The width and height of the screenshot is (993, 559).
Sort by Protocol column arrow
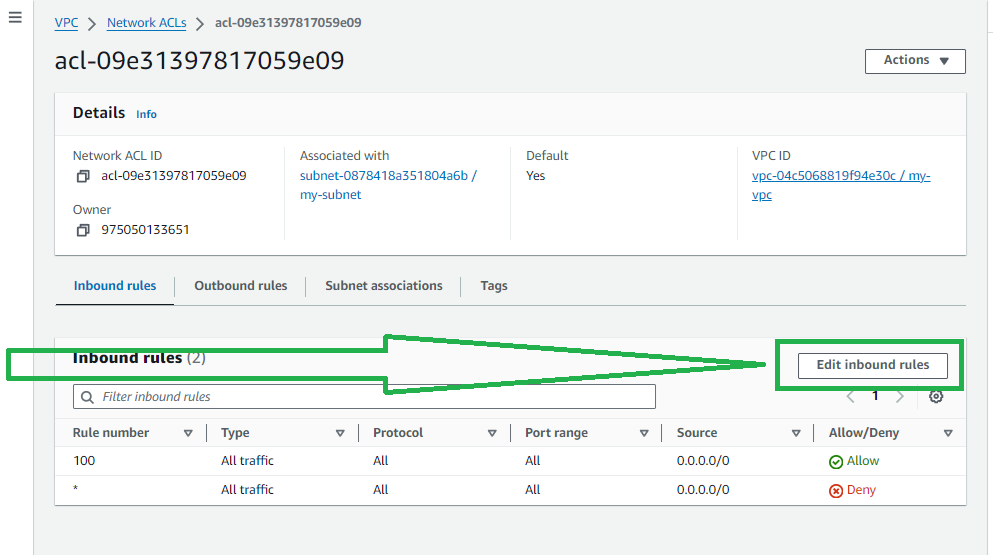pos(492,434)
